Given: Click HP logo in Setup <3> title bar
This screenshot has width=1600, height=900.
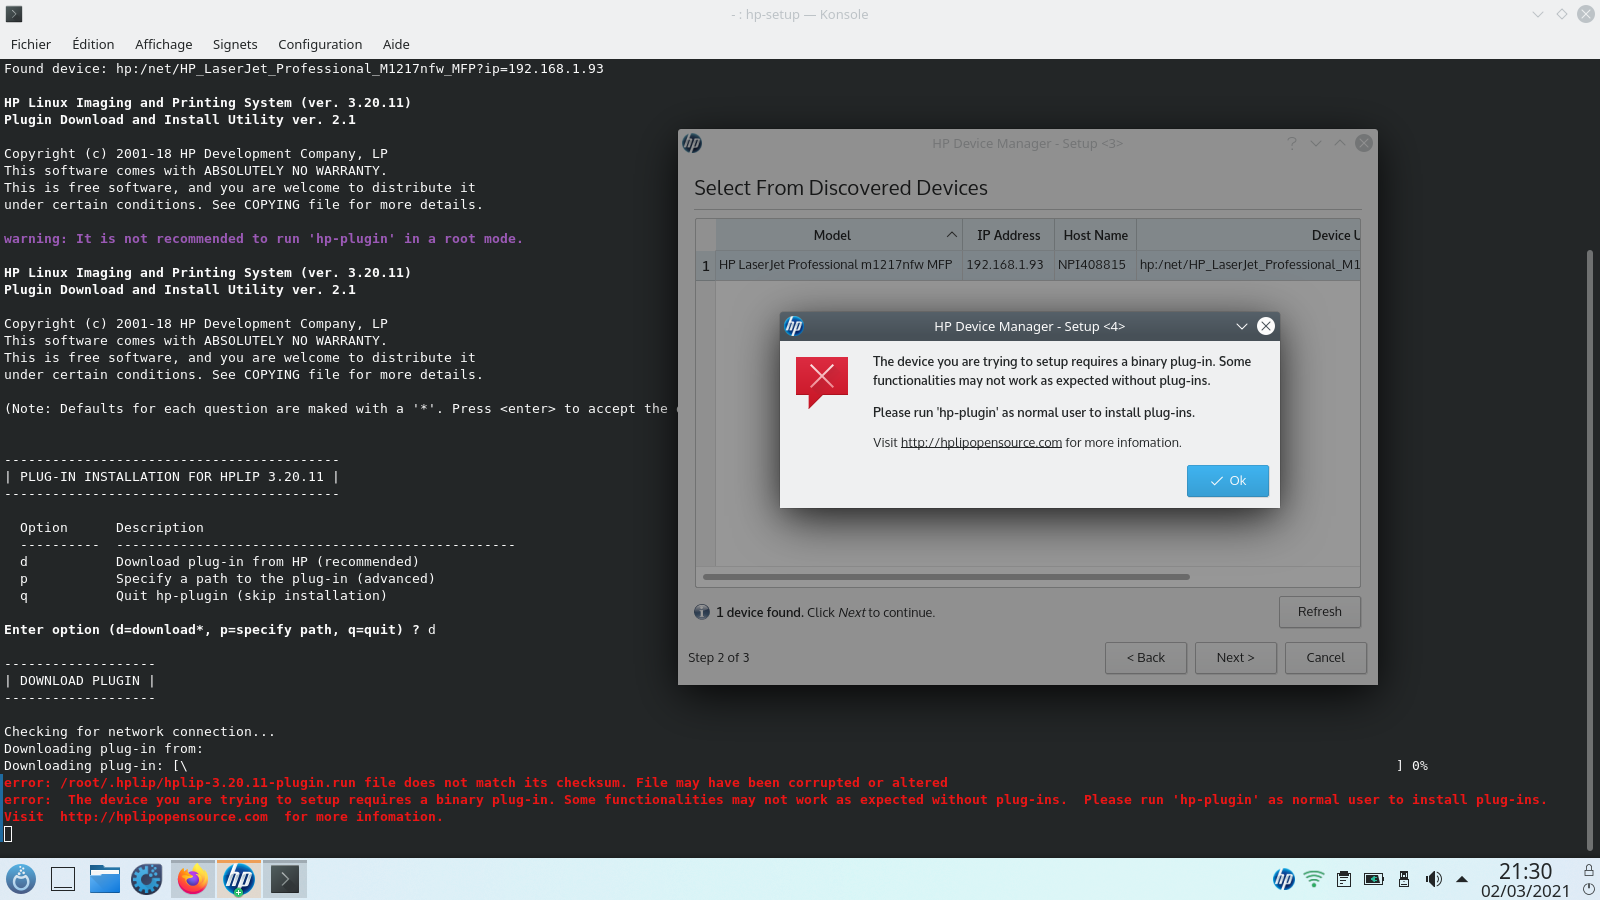Looking at the screenshot, I should pyautogui.click(x=692, y=143).
